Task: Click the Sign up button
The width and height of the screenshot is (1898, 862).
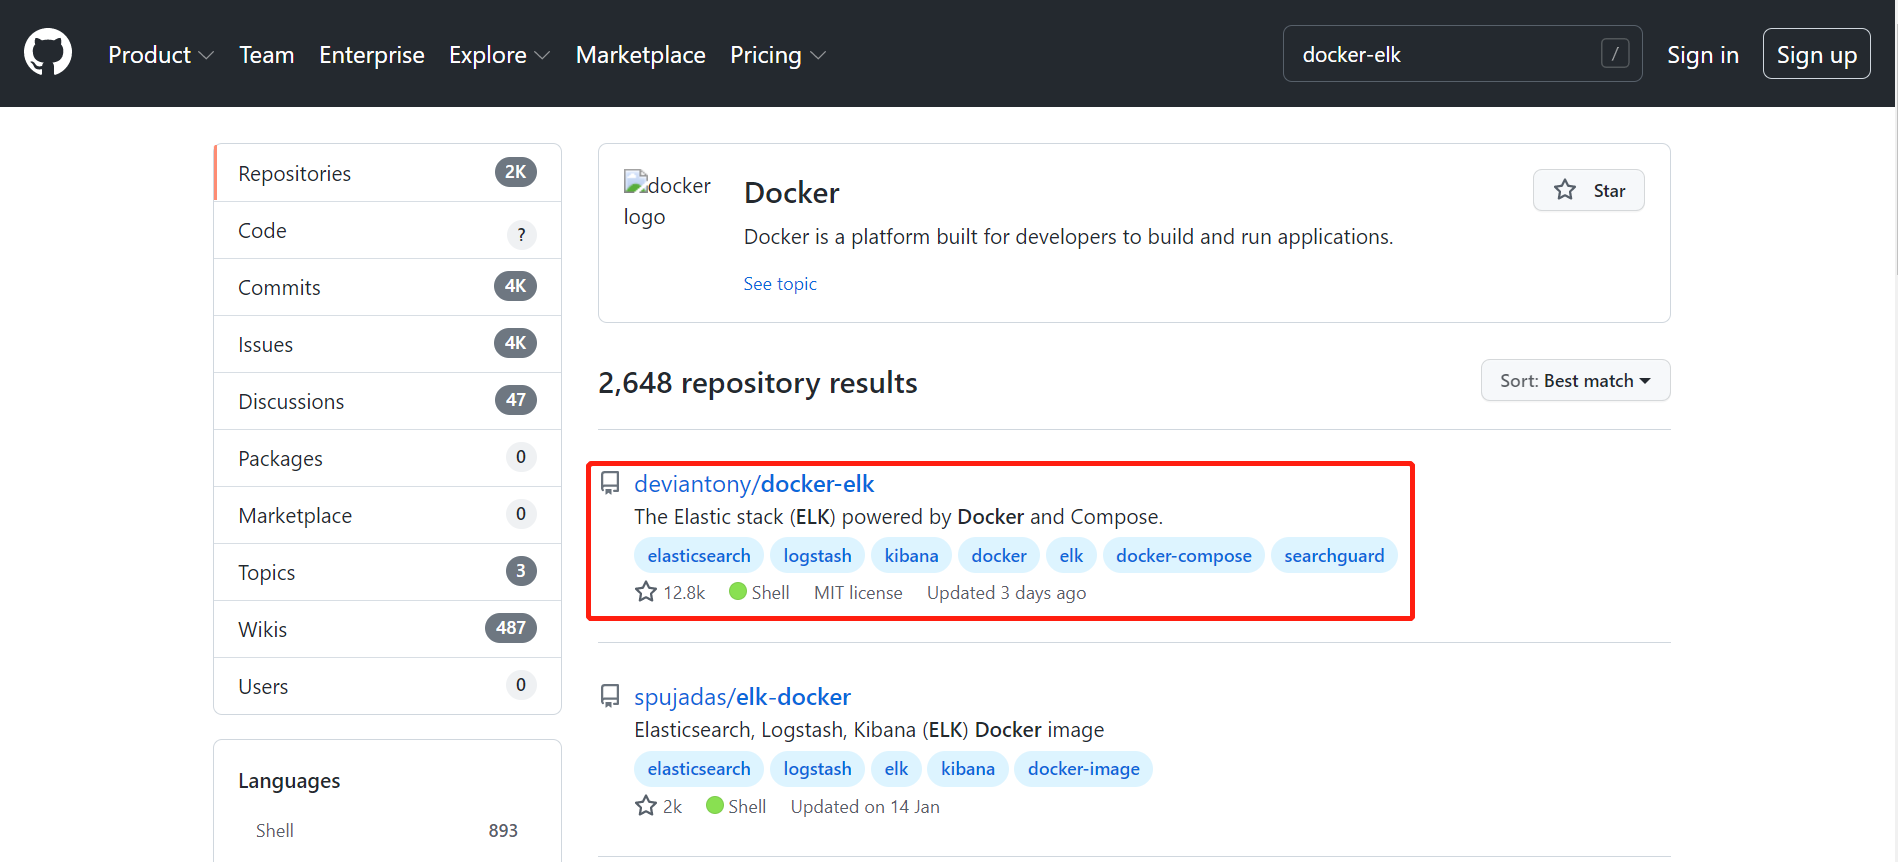Action: click(x=1816, y=54)
